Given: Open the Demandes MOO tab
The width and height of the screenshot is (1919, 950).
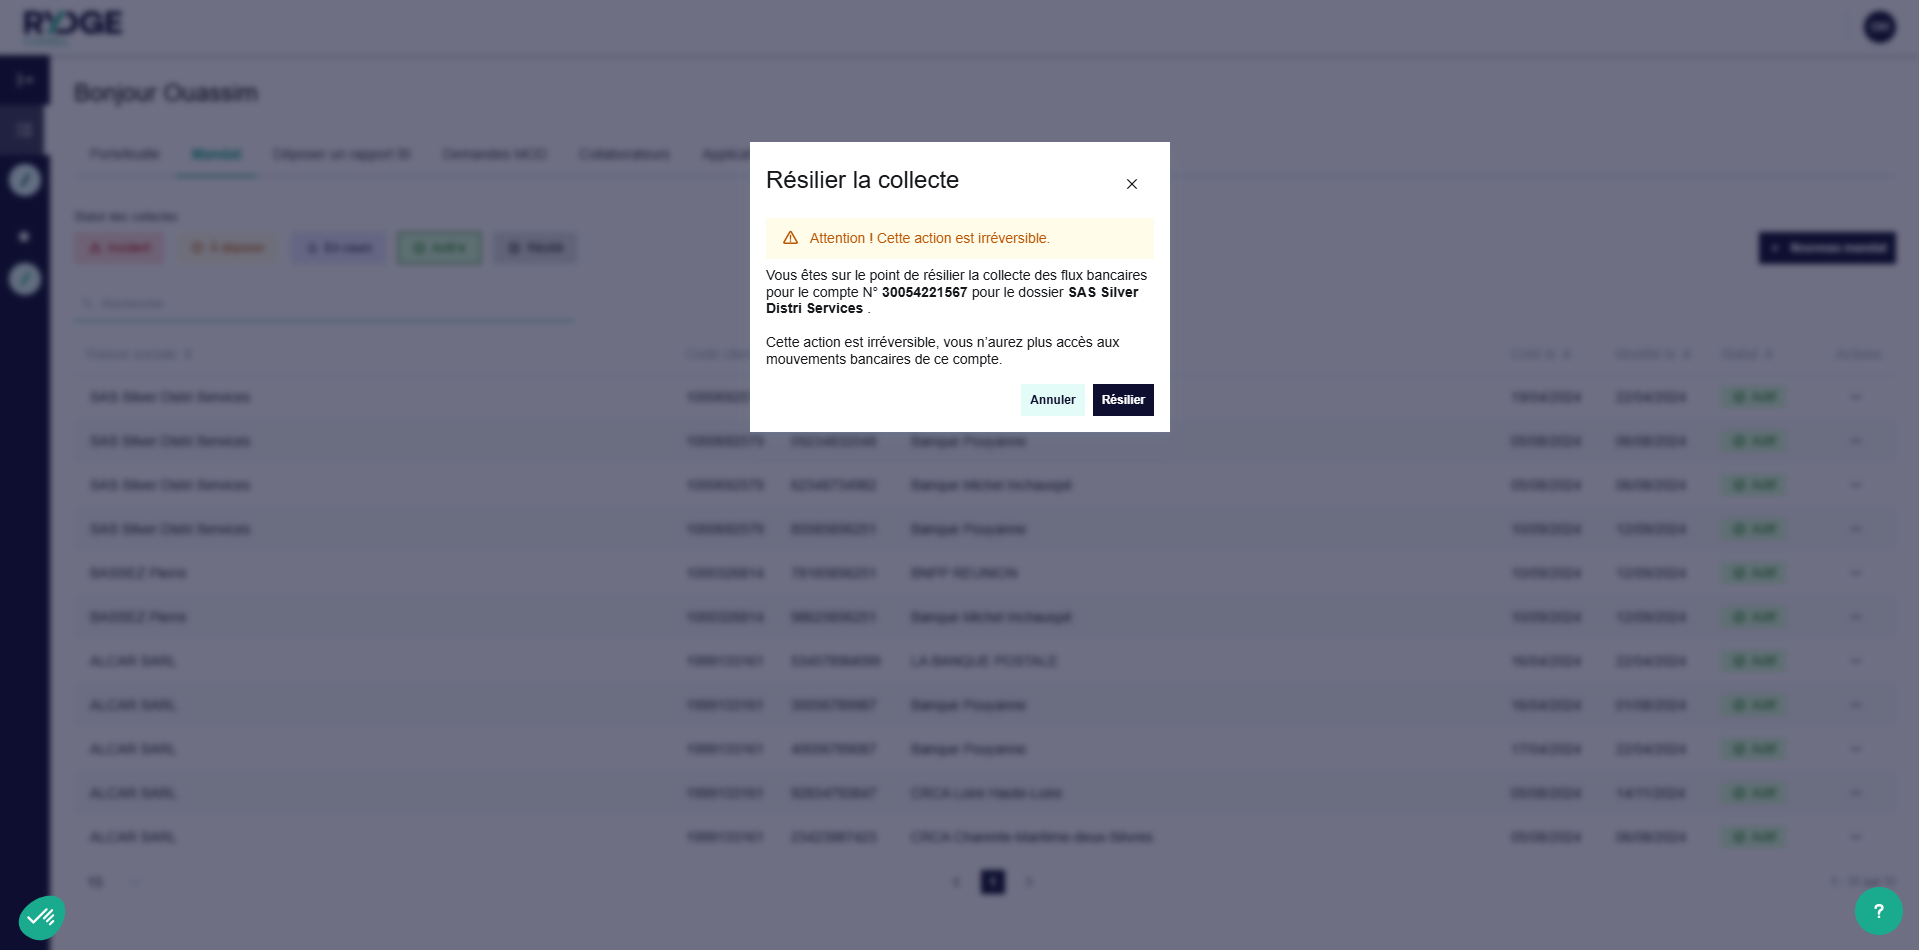Looking at the screenshot, I should (495, 154).
